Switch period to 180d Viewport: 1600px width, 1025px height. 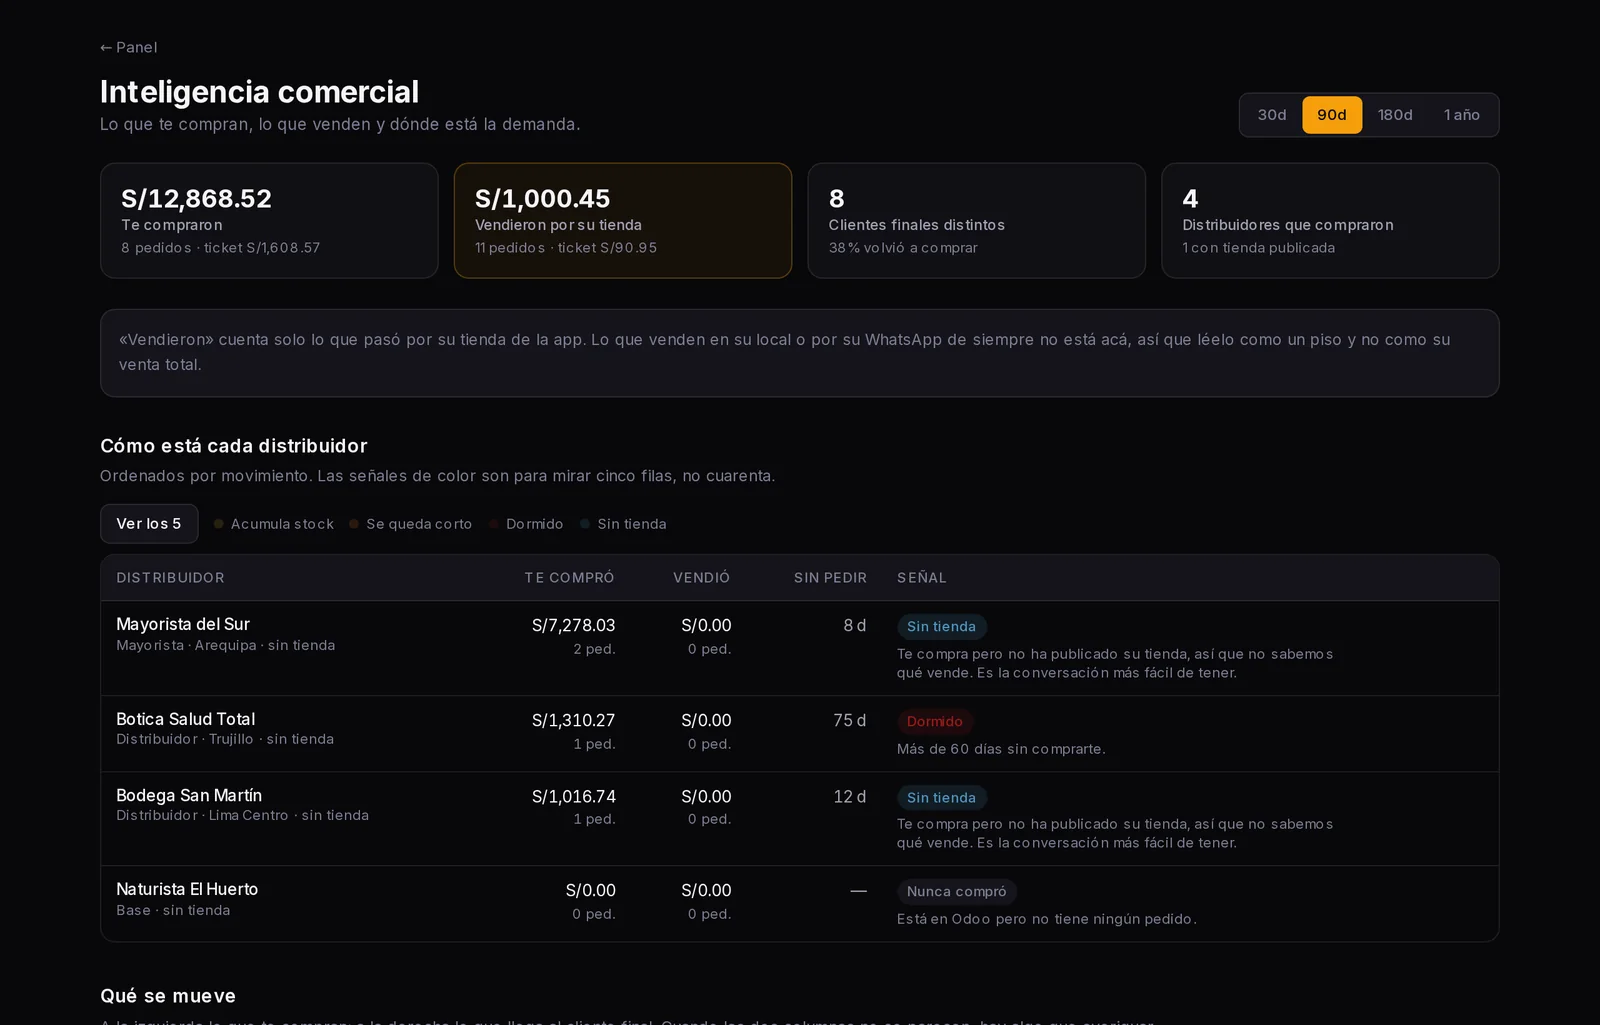click(x=1395, y=115)
